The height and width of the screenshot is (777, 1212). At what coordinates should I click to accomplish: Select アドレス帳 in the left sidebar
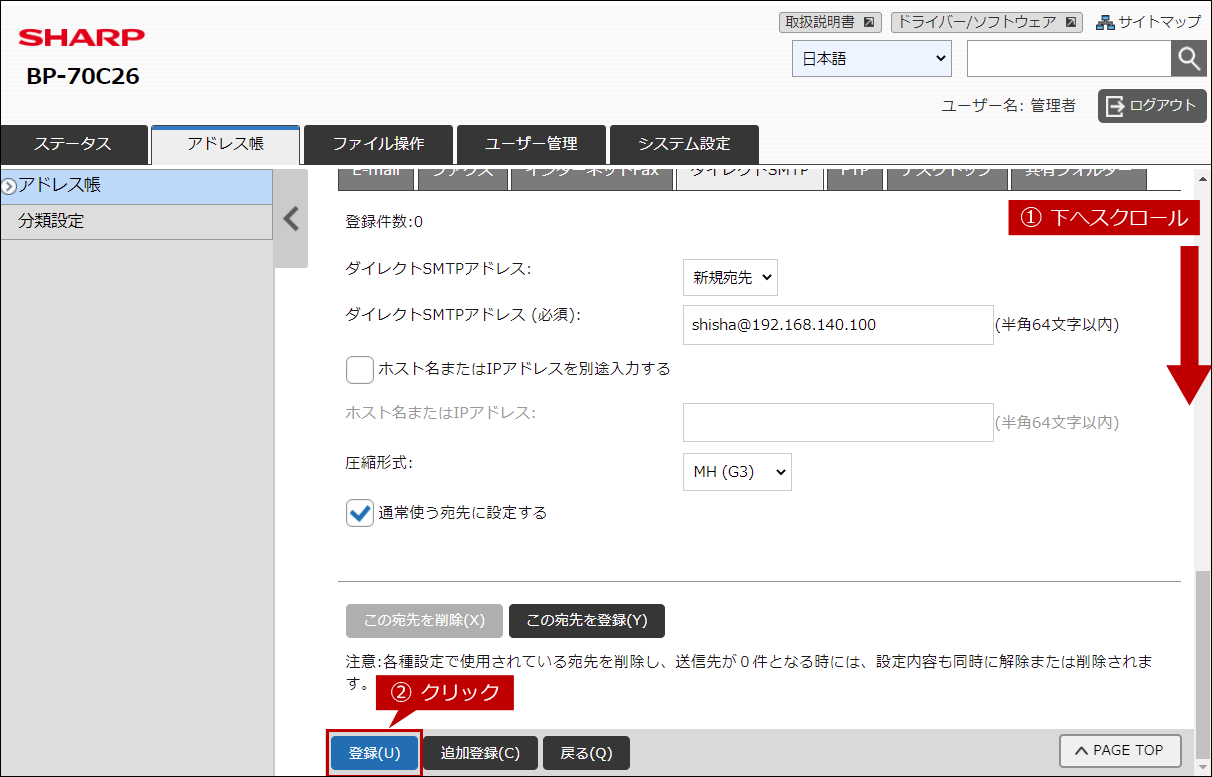[x=136, y=186]
